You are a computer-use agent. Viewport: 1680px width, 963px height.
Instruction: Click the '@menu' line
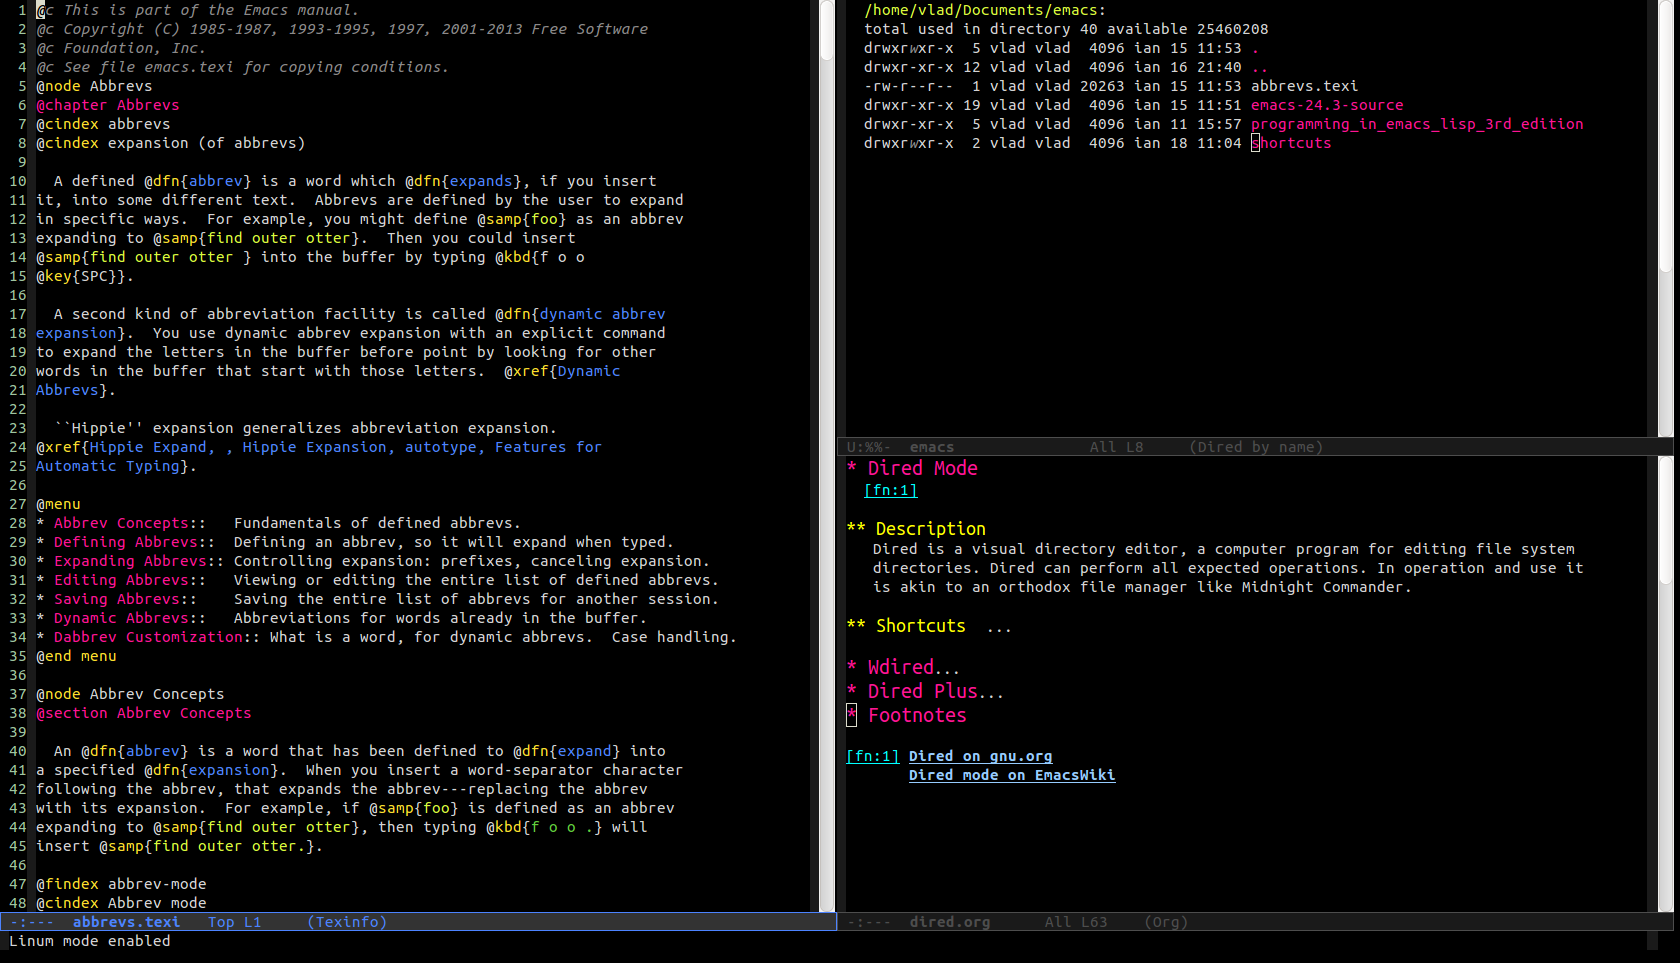58,504
